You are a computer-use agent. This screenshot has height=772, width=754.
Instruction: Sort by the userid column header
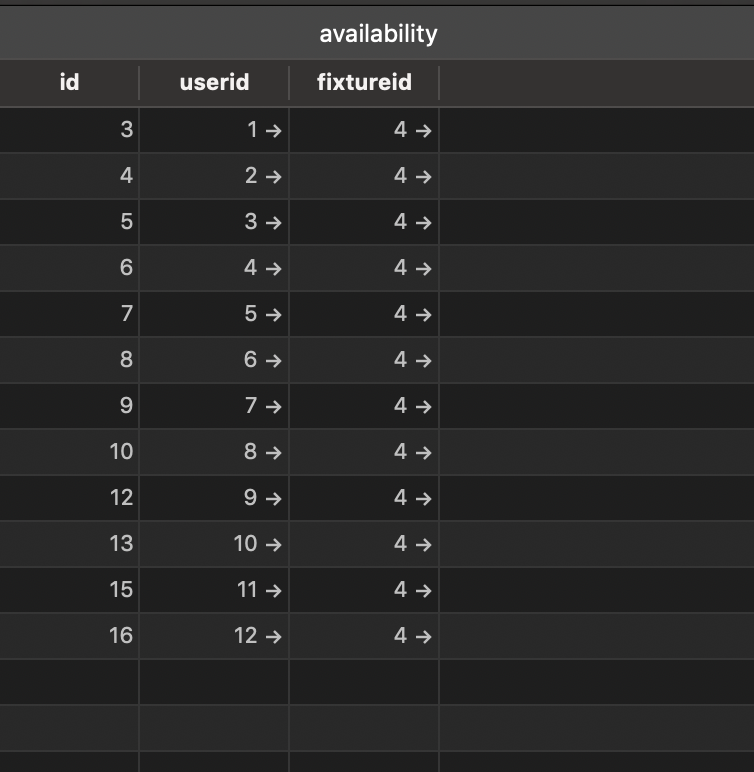tap(214, 82)
